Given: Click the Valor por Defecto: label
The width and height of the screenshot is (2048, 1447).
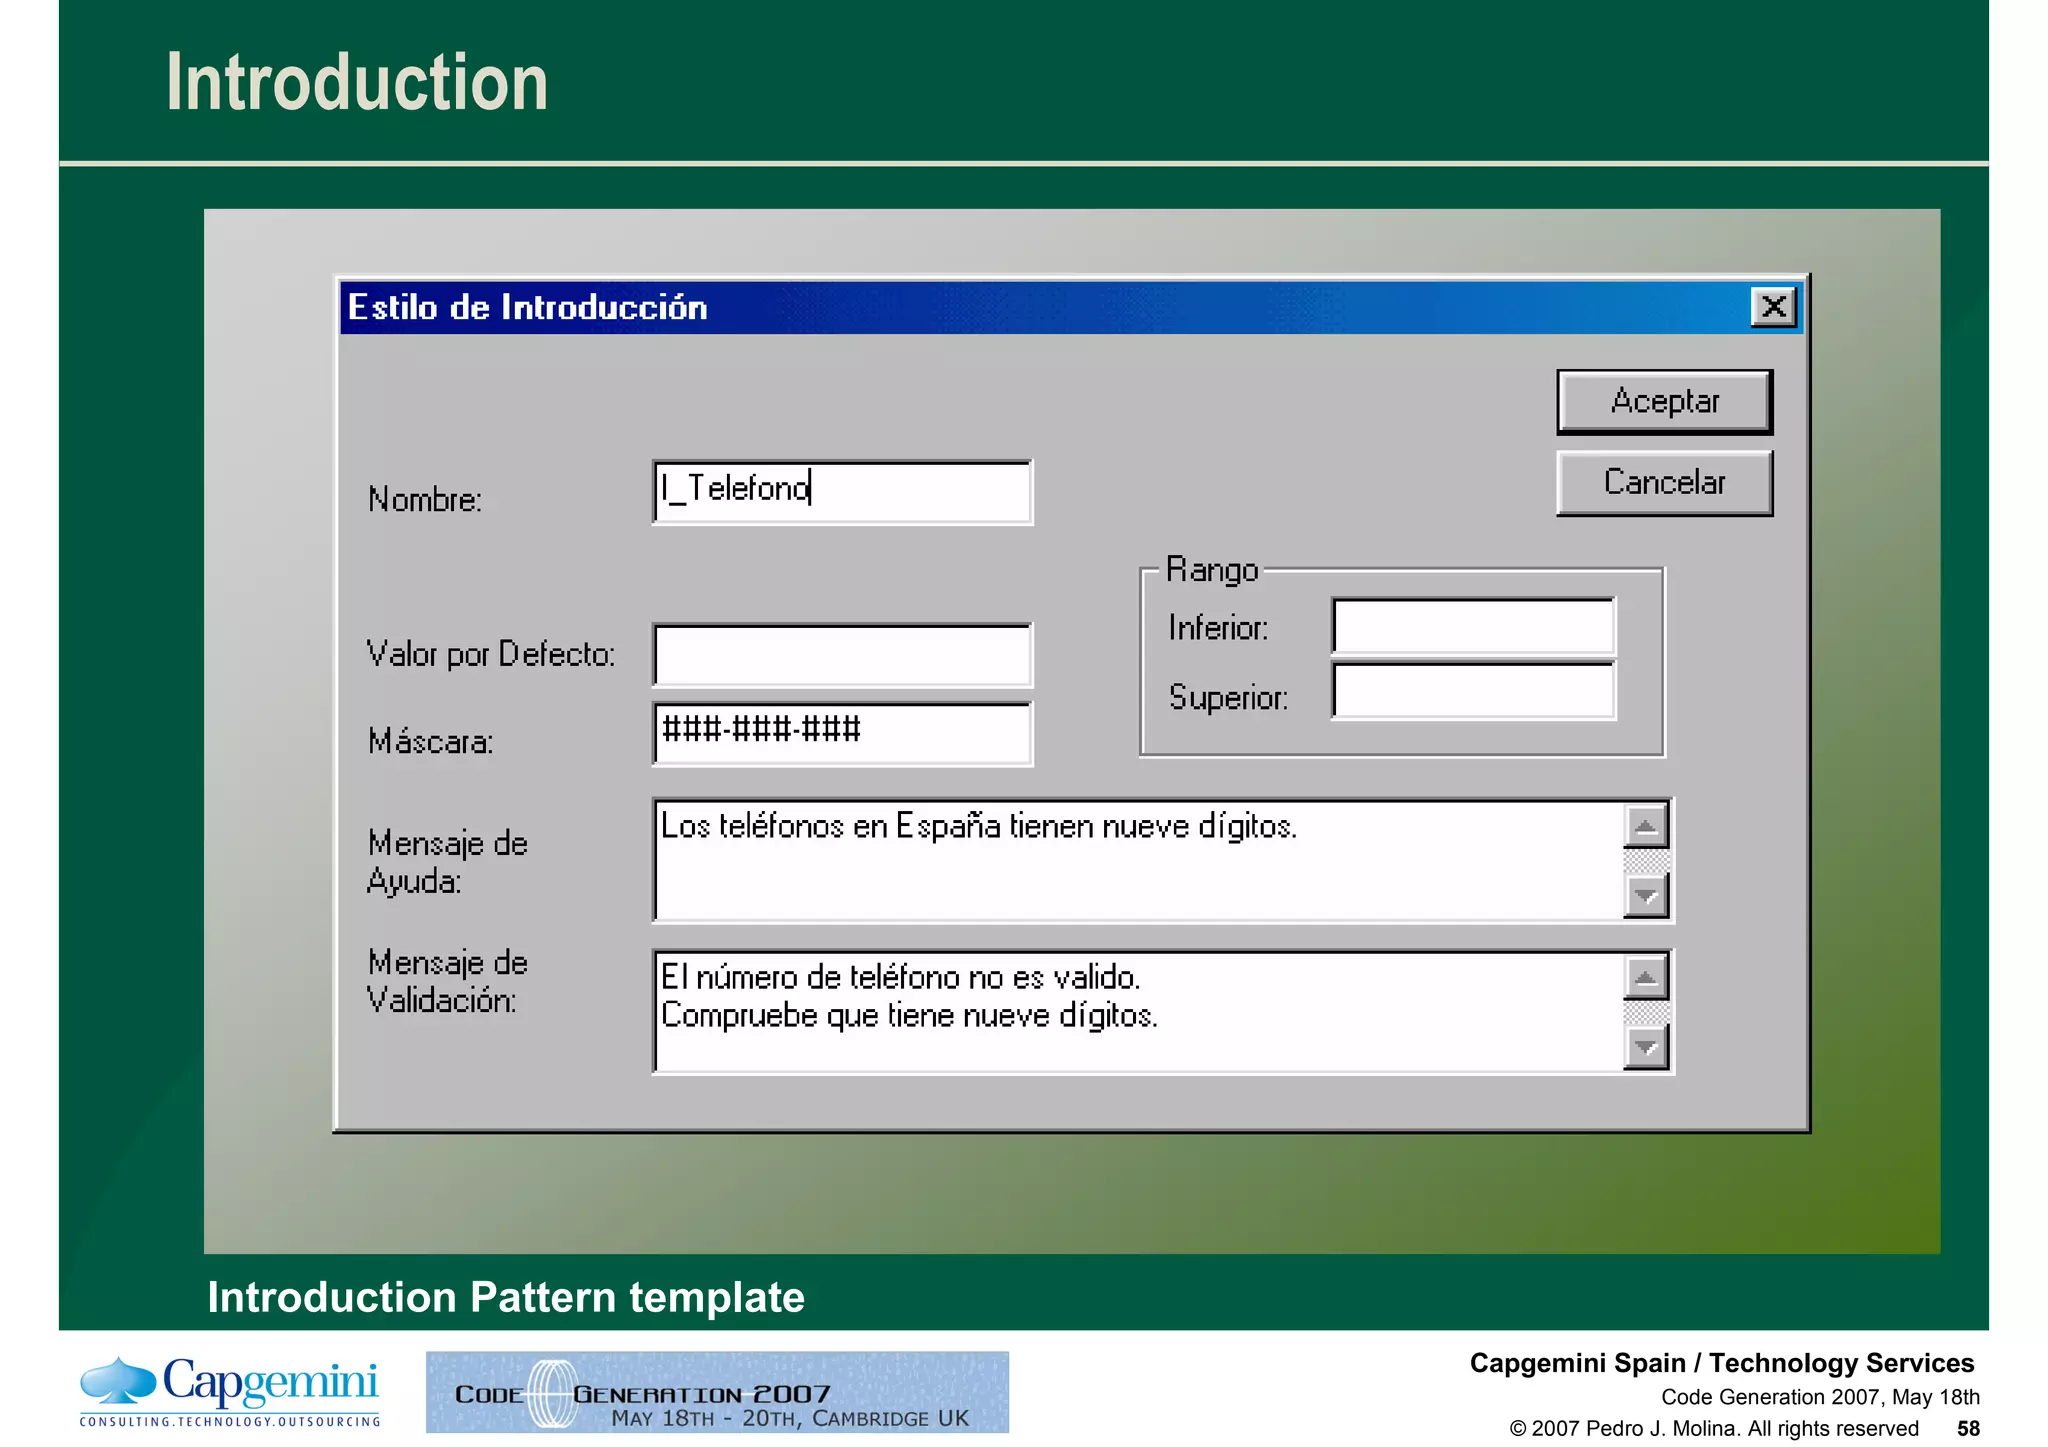Looking at the screenshot, I should coord(490,654).
